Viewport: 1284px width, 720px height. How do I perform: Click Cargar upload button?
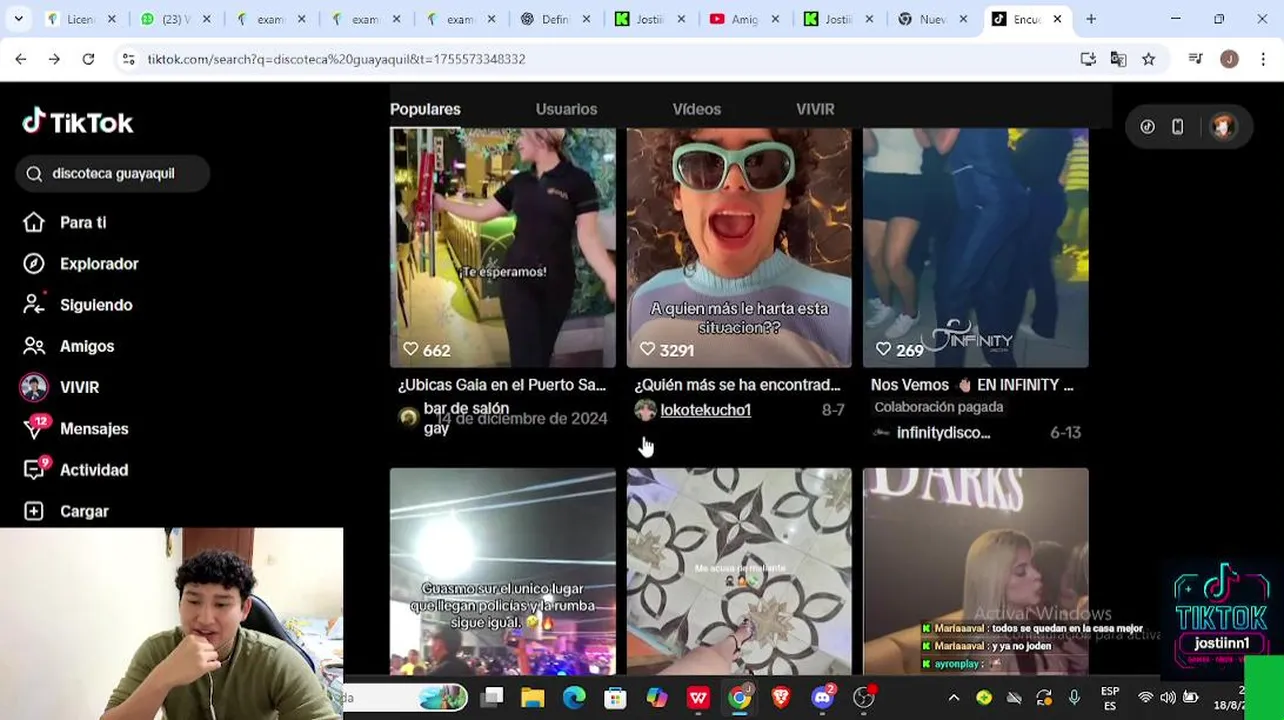(x=66, y=511)
